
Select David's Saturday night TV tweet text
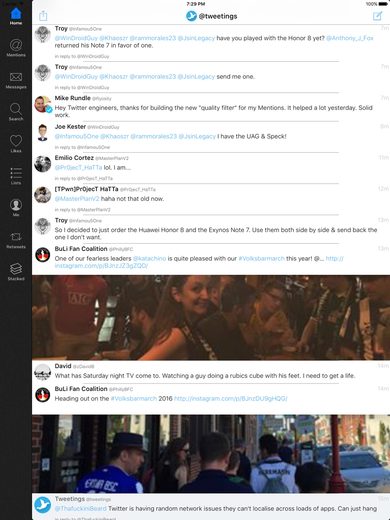[x=205, y=376]
